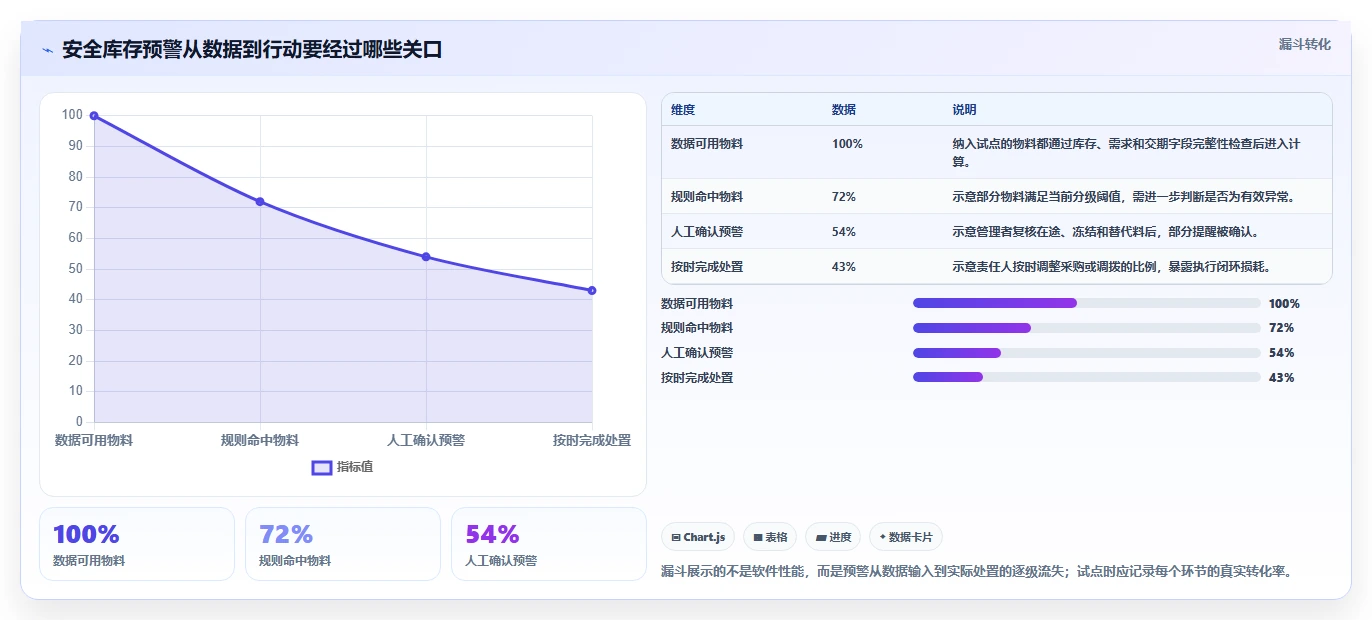1372x620 pixels.
Task: Click chart data point at 按时完成处置
Action: [592, 291]
